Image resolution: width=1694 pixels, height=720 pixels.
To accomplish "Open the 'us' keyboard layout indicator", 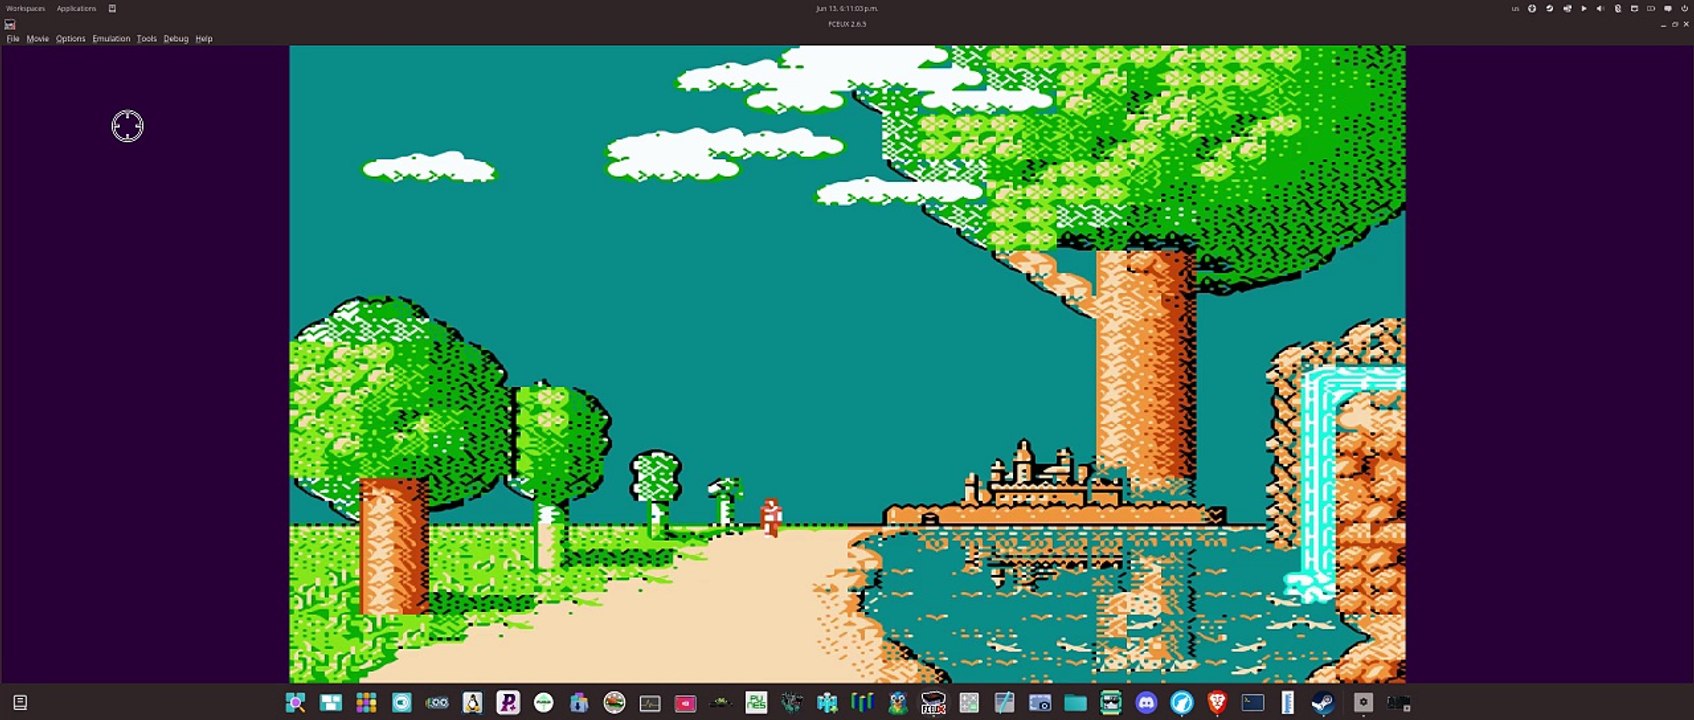I will pyautogui.click(x=1515, y=8).
